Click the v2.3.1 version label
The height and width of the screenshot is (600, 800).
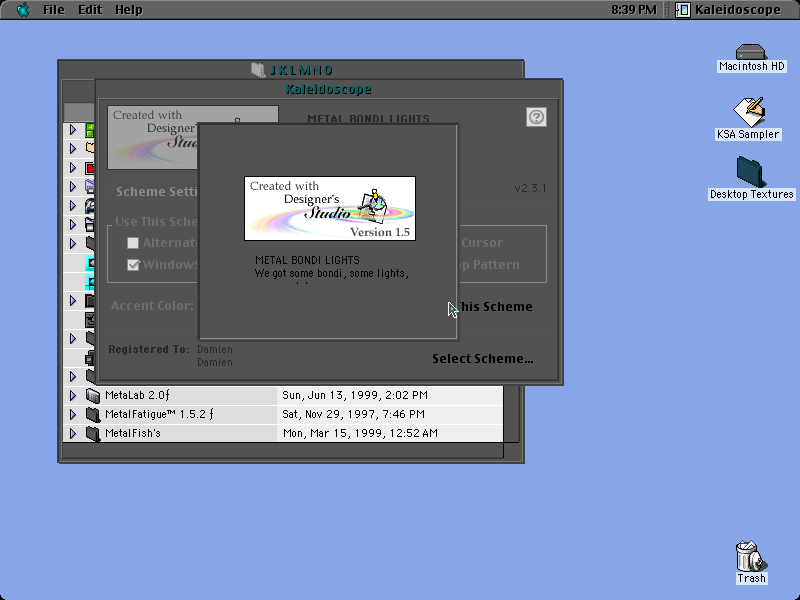pos(530,188)
